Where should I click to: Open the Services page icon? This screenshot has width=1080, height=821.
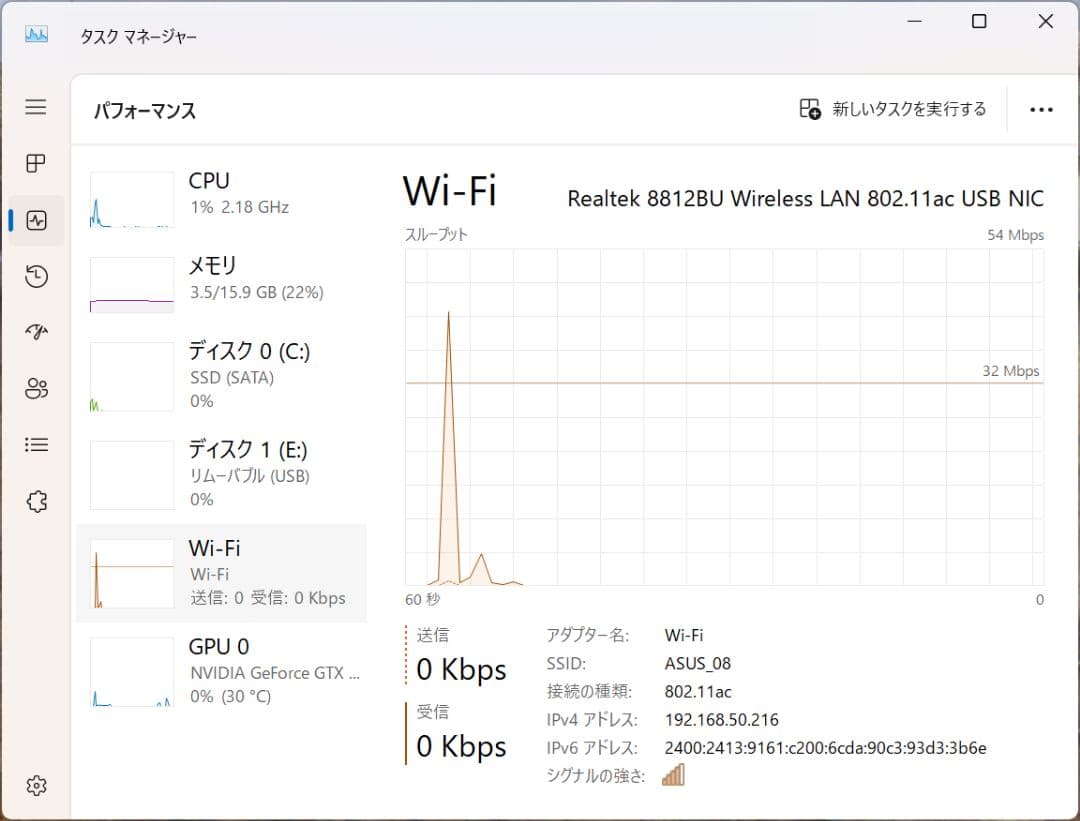click(36, 501)
